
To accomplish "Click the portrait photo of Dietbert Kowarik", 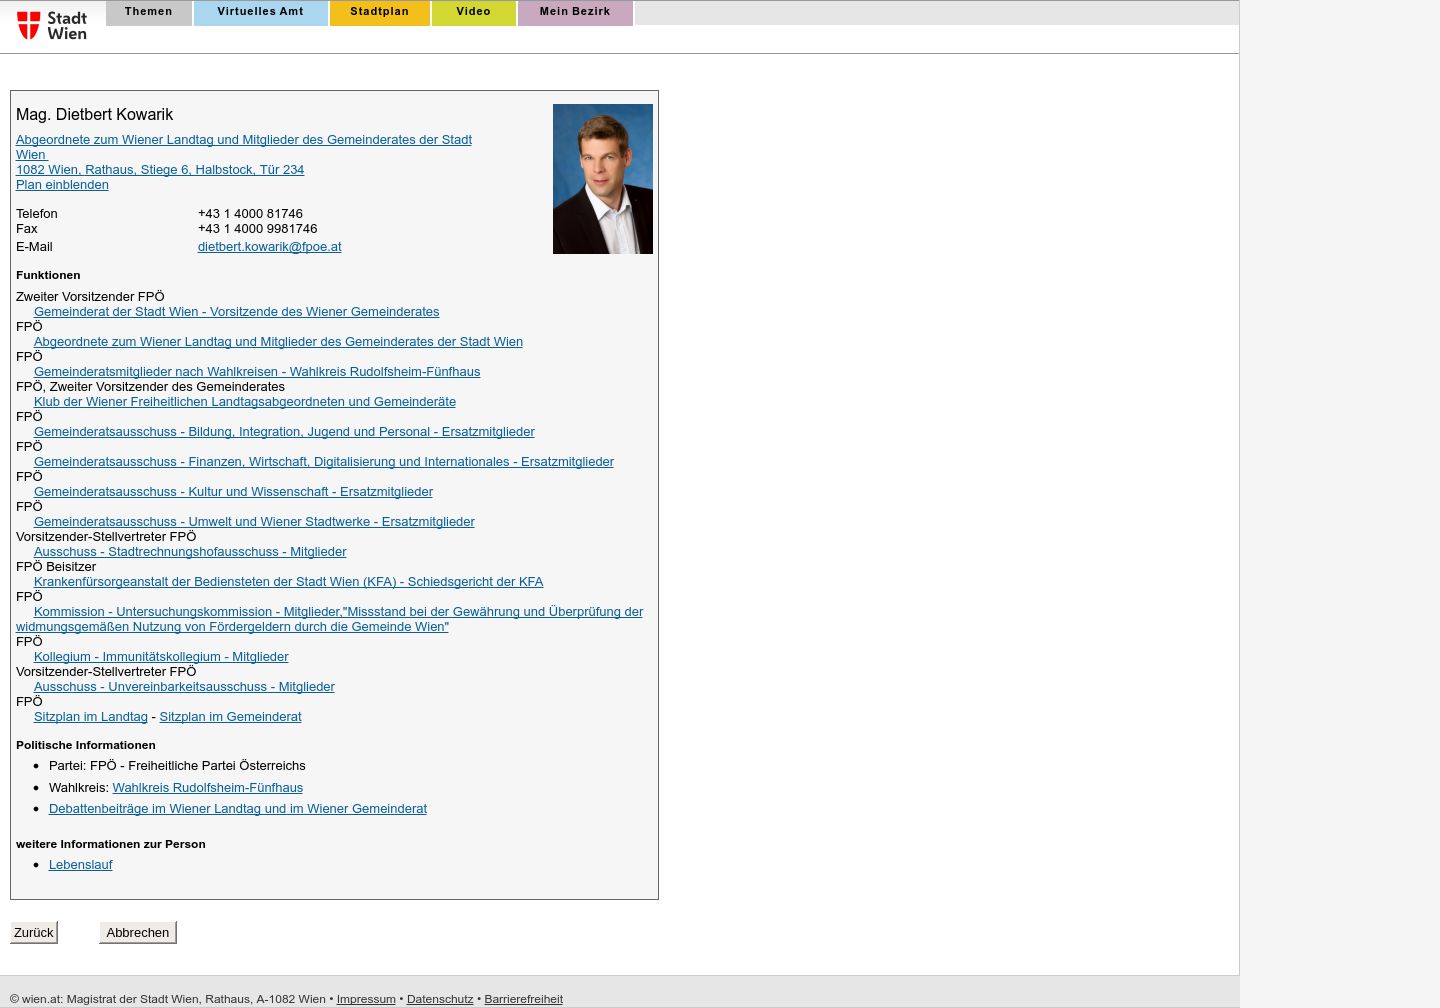I will tap(603, 179).
